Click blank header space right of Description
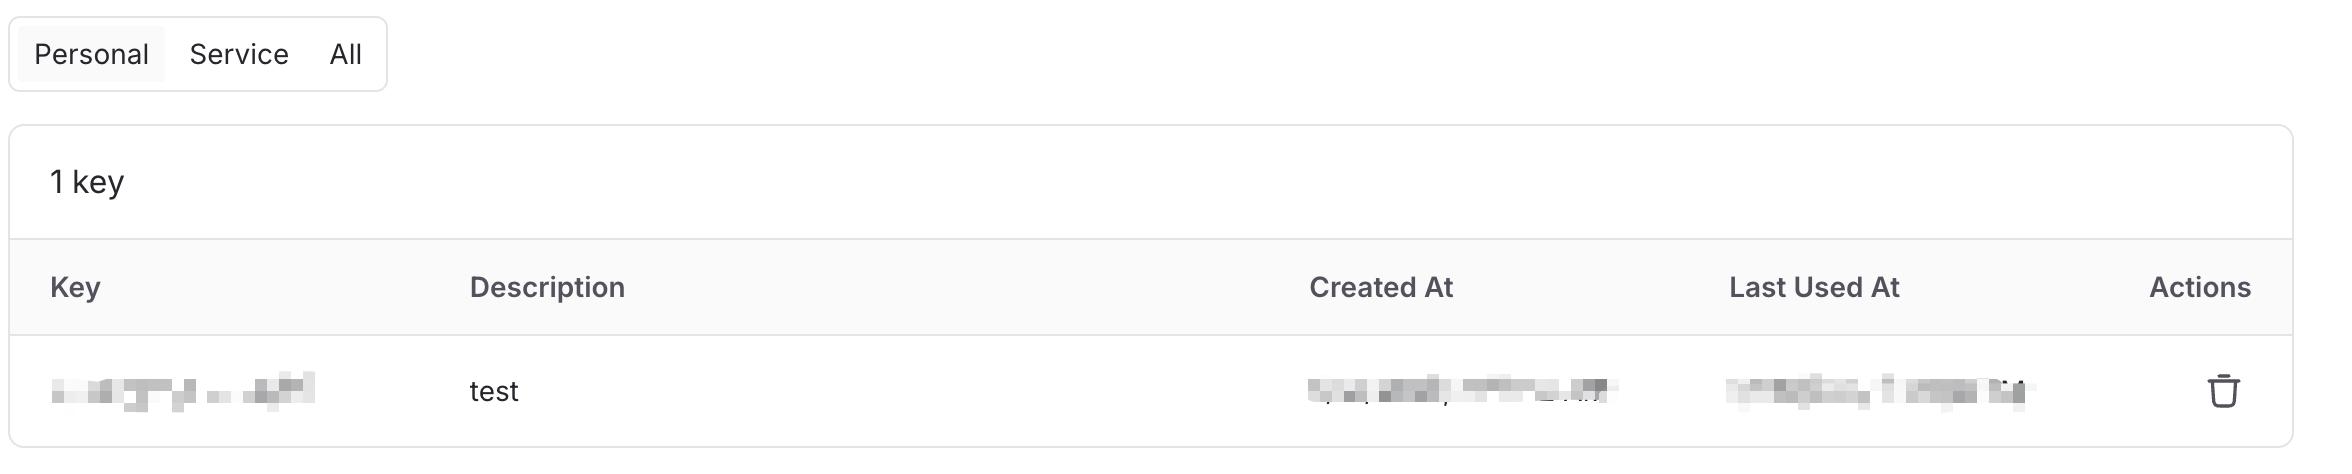 tap(950, 288)
